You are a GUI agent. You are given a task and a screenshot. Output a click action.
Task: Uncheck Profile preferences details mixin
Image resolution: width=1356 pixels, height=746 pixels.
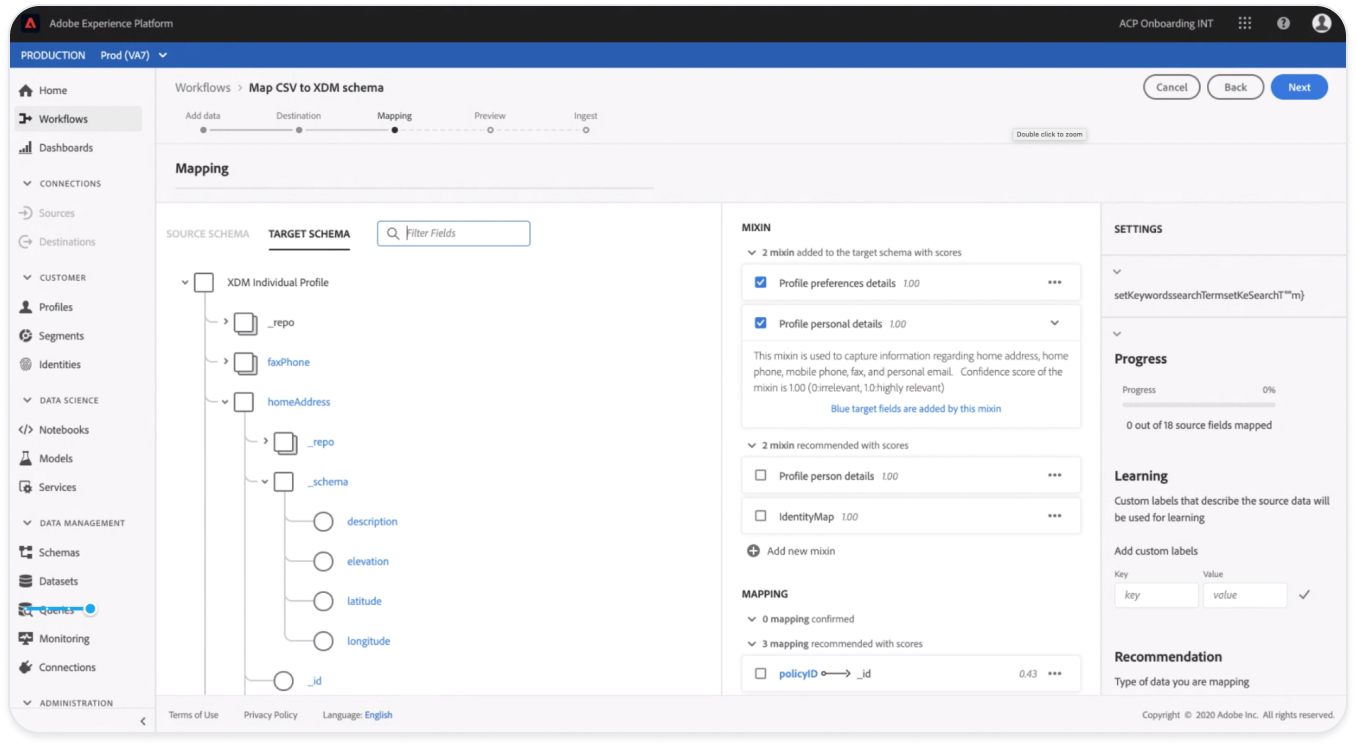[761, 283]
